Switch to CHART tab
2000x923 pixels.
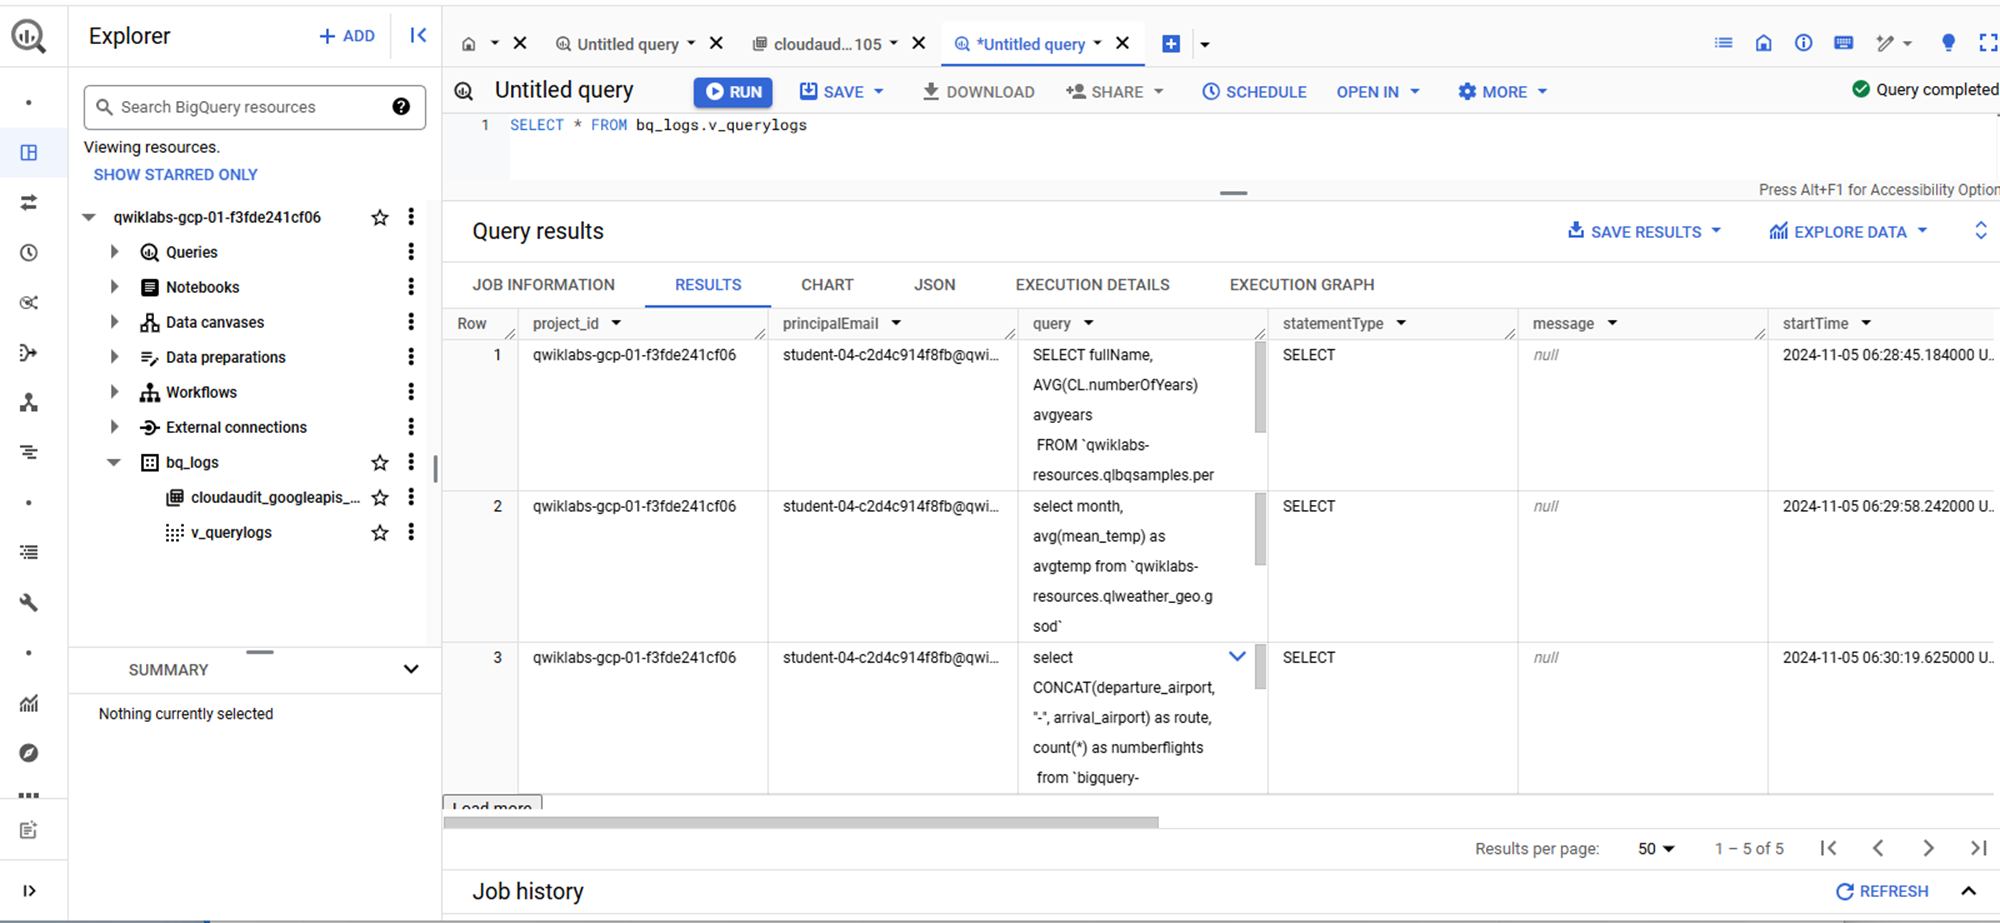click(827, 285)
